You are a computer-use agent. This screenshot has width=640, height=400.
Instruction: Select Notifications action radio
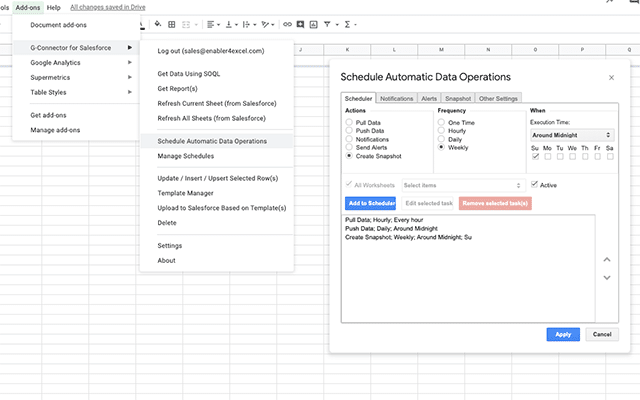(349, 139)
